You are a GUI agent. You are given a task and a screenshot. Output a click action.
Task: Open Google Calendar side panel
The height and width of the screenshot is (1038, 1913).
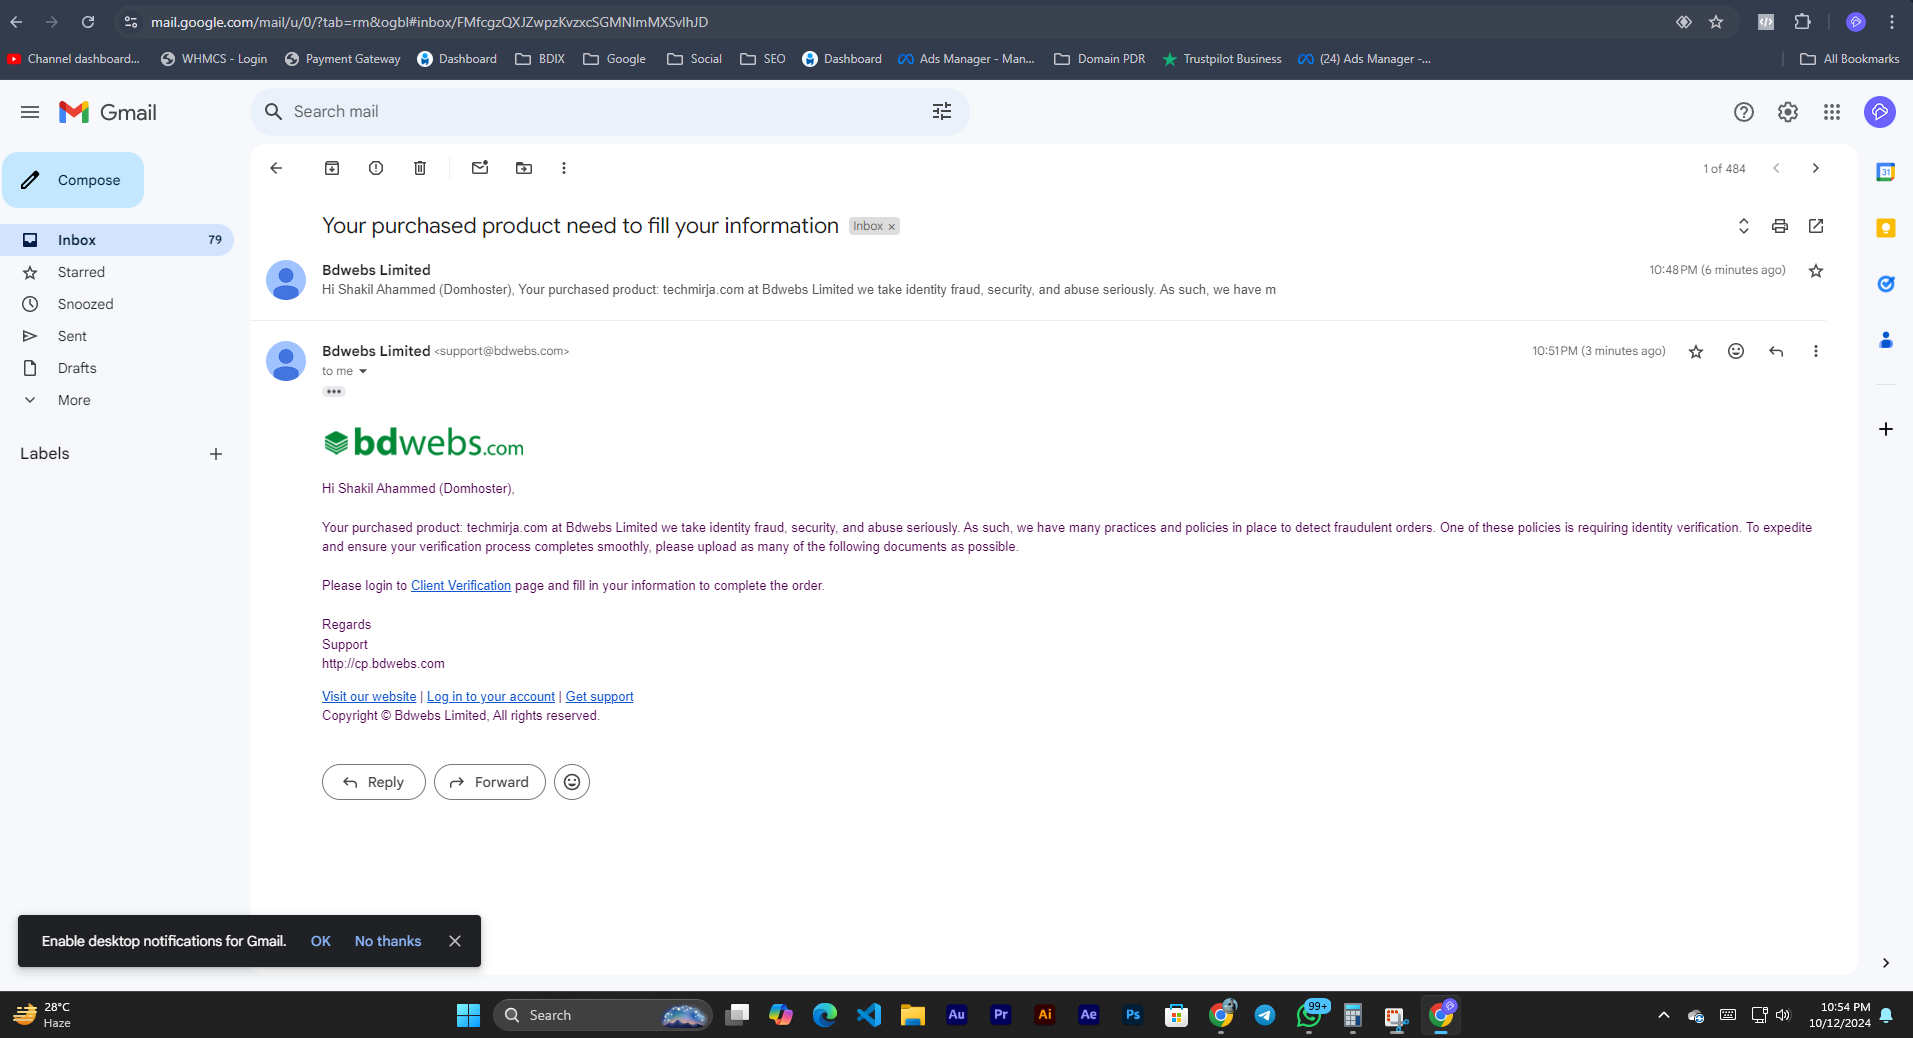tap(1886, 172)
